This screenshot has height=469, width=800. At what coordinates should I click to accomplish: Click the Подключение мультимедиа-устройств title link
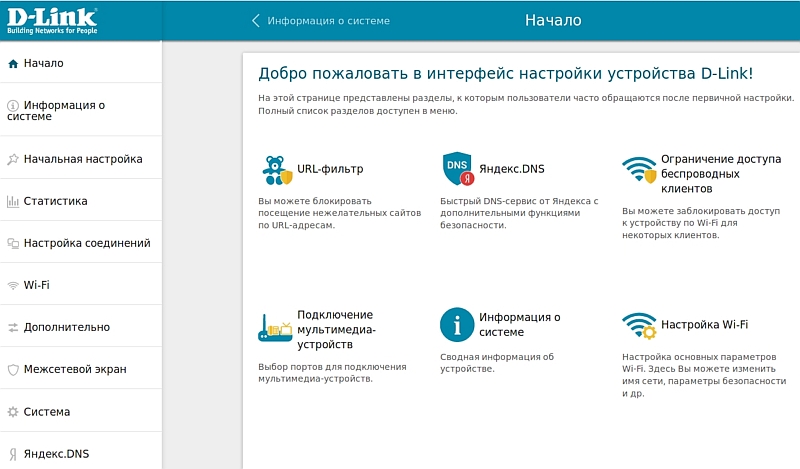tap(335, 329)
